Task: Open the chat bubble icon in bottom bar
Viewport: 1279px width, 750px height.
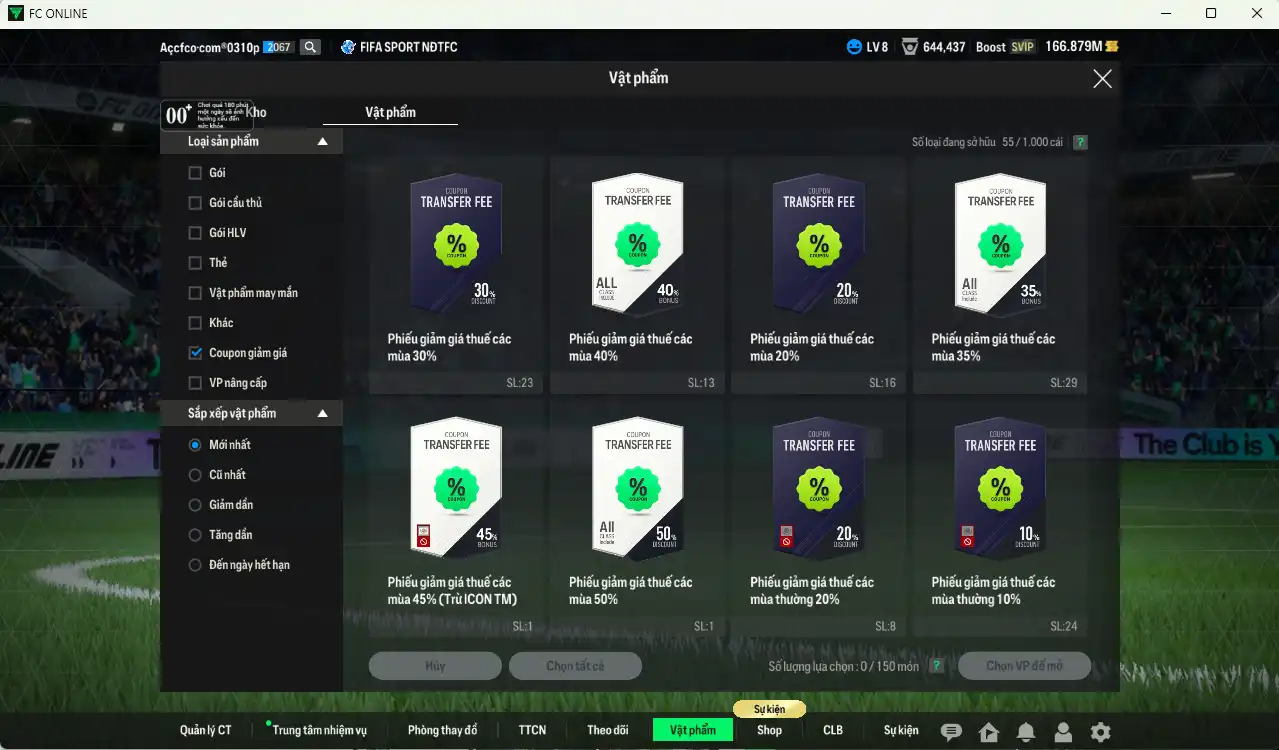Action: pyautogui.click(x=951, y=732)
